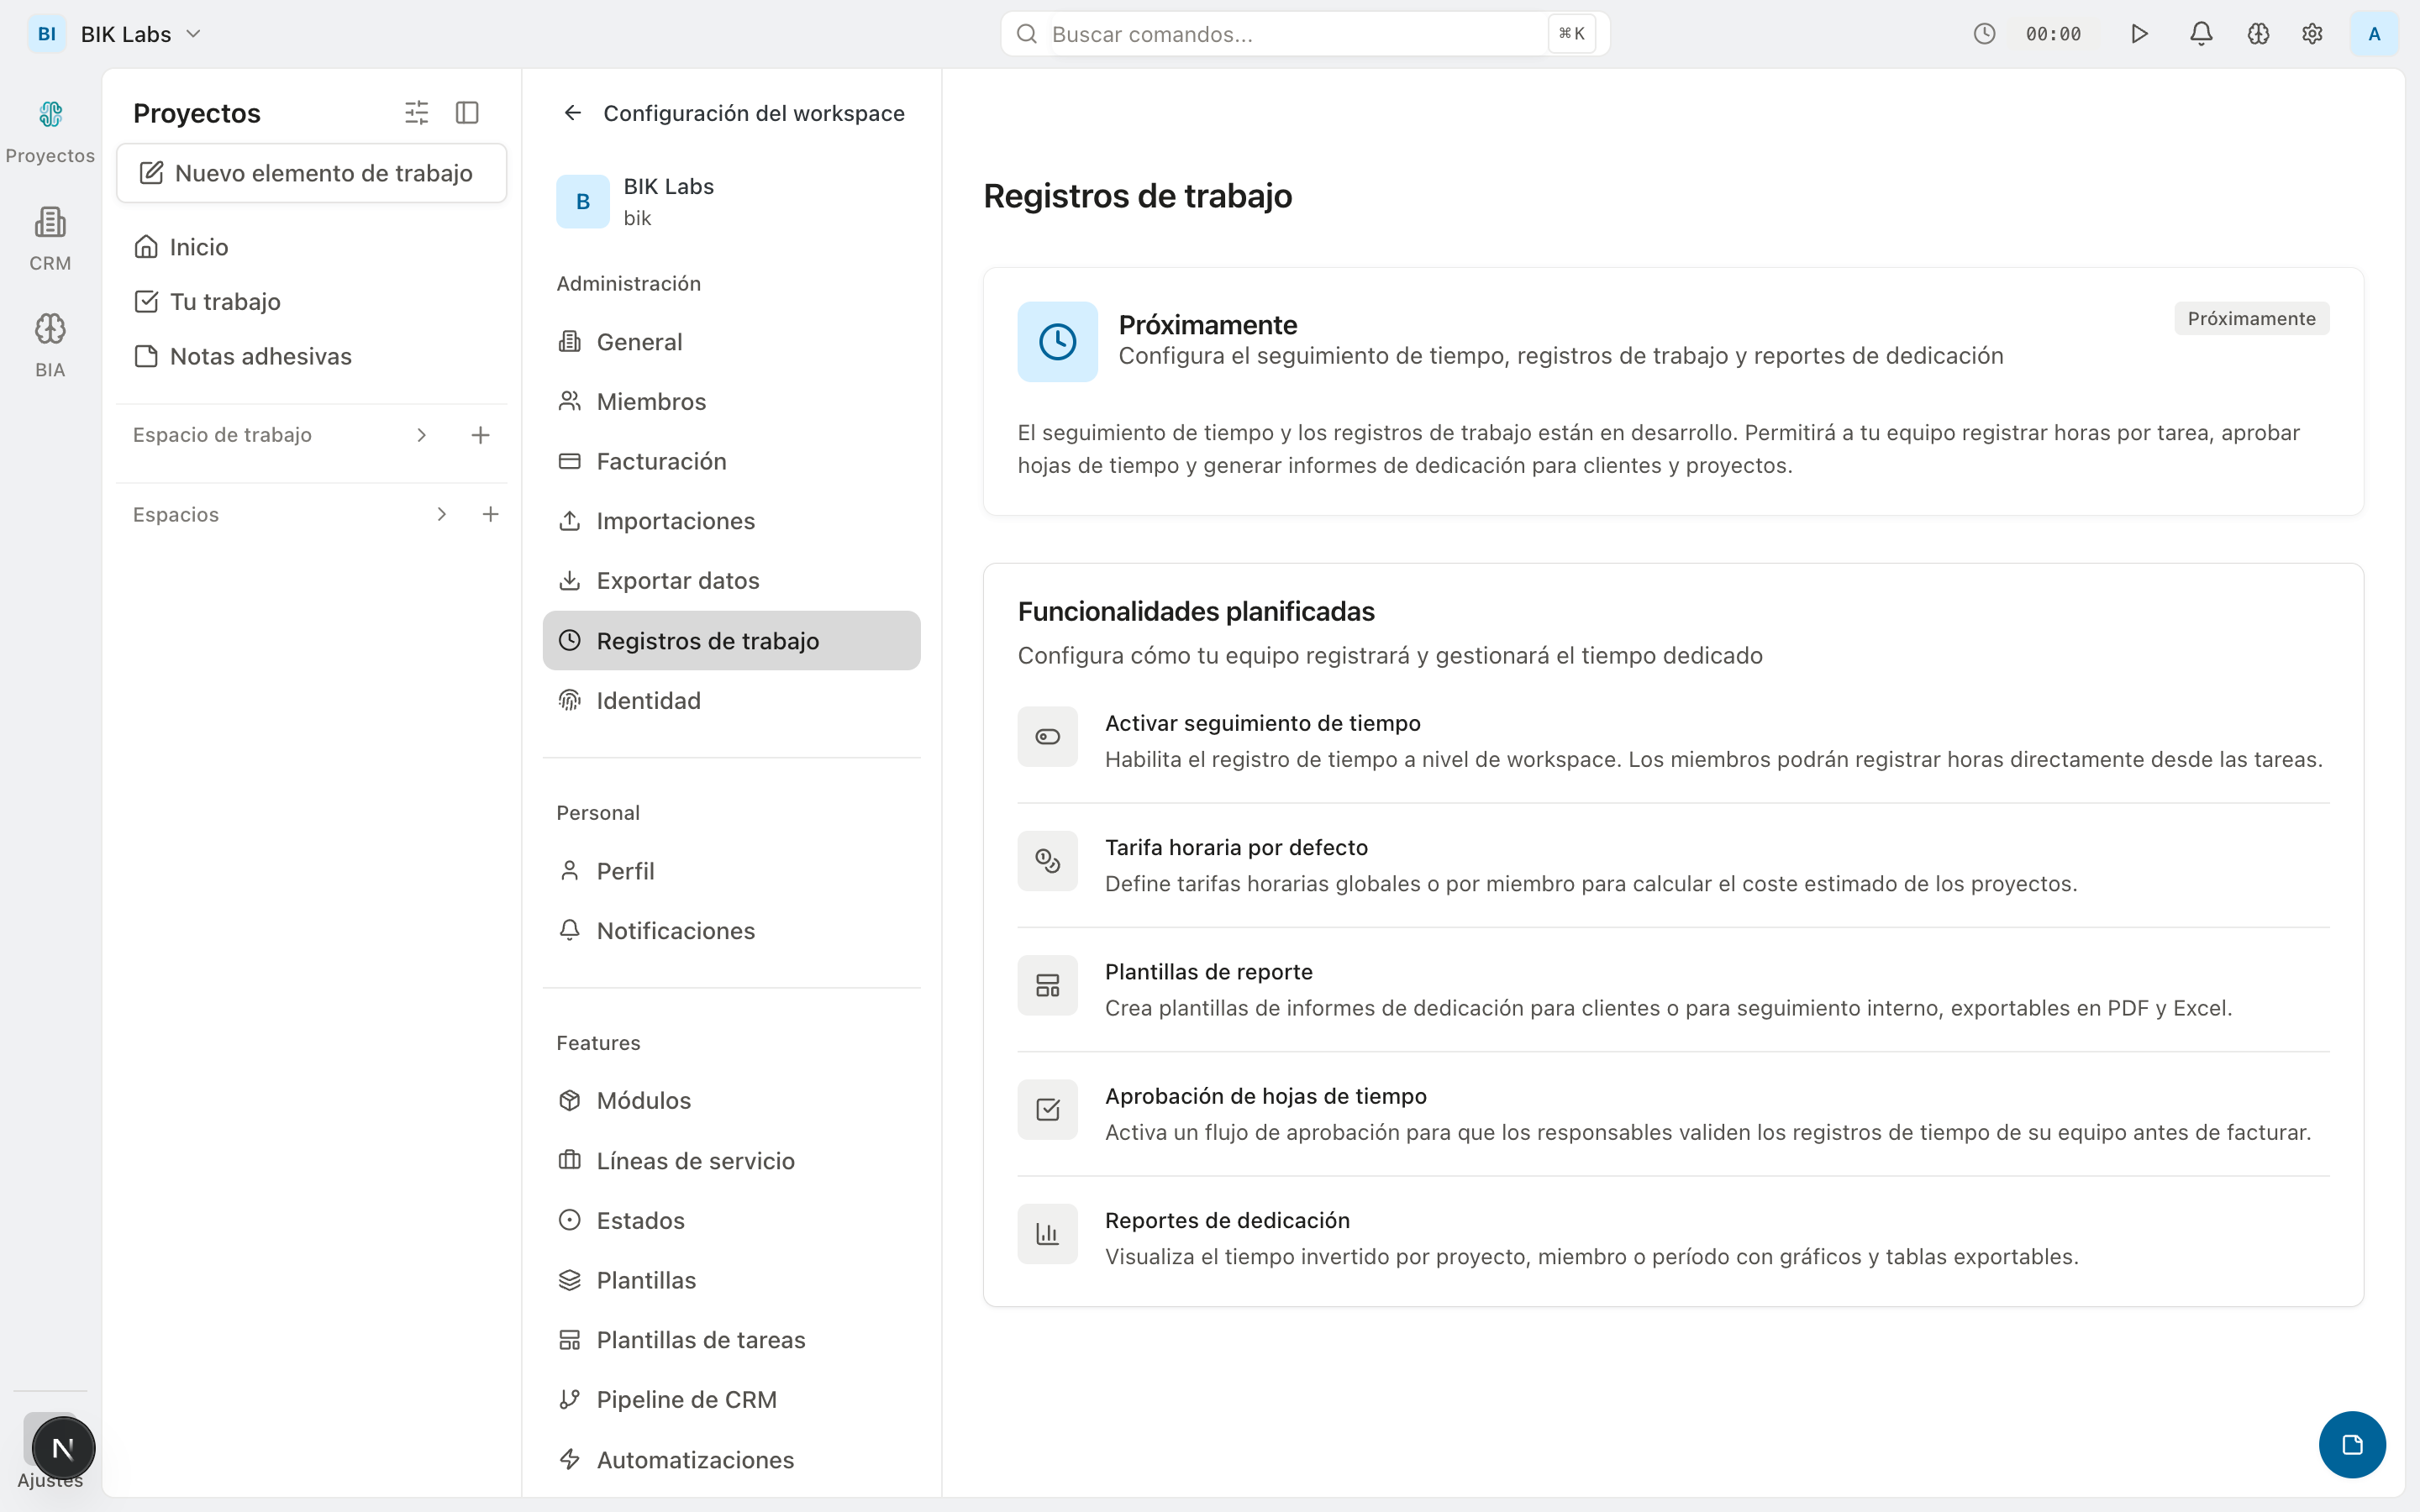
Task: Click the filter sliders icon beside Proyectos
Action: click(416, 113)
